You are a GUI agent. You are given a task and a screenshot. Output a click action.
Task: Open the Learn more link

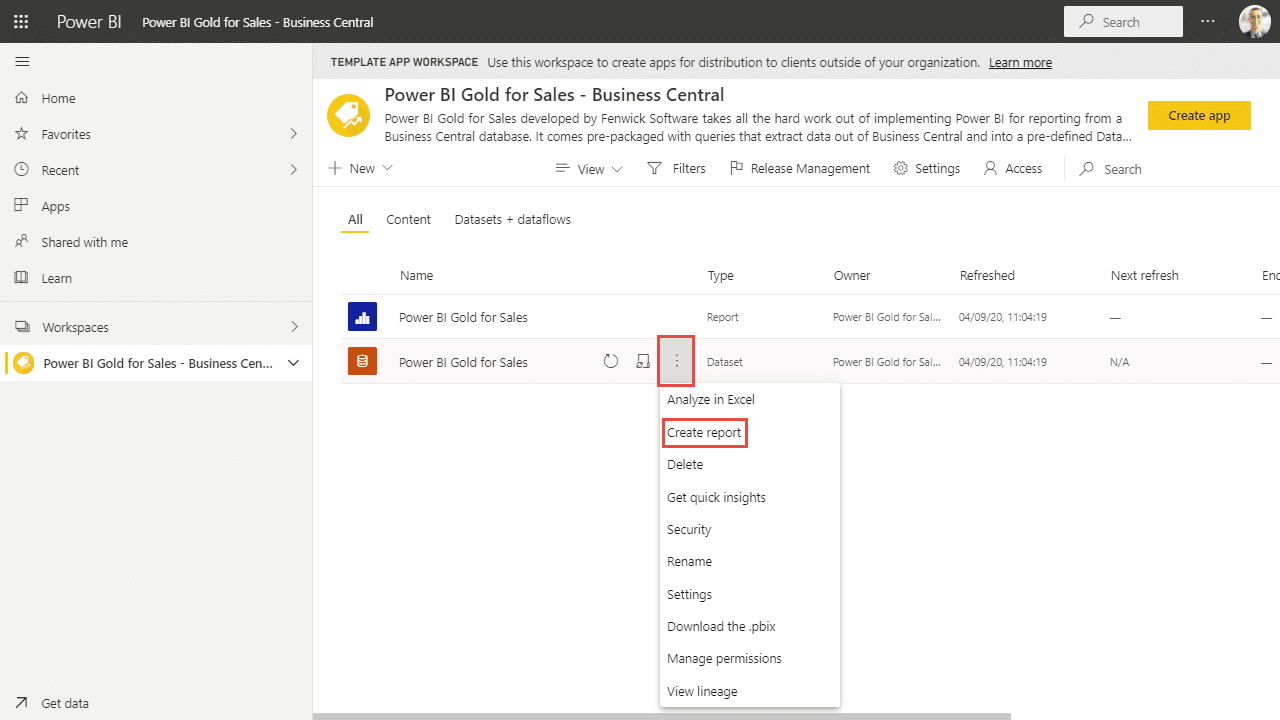tap(1020, 62)
